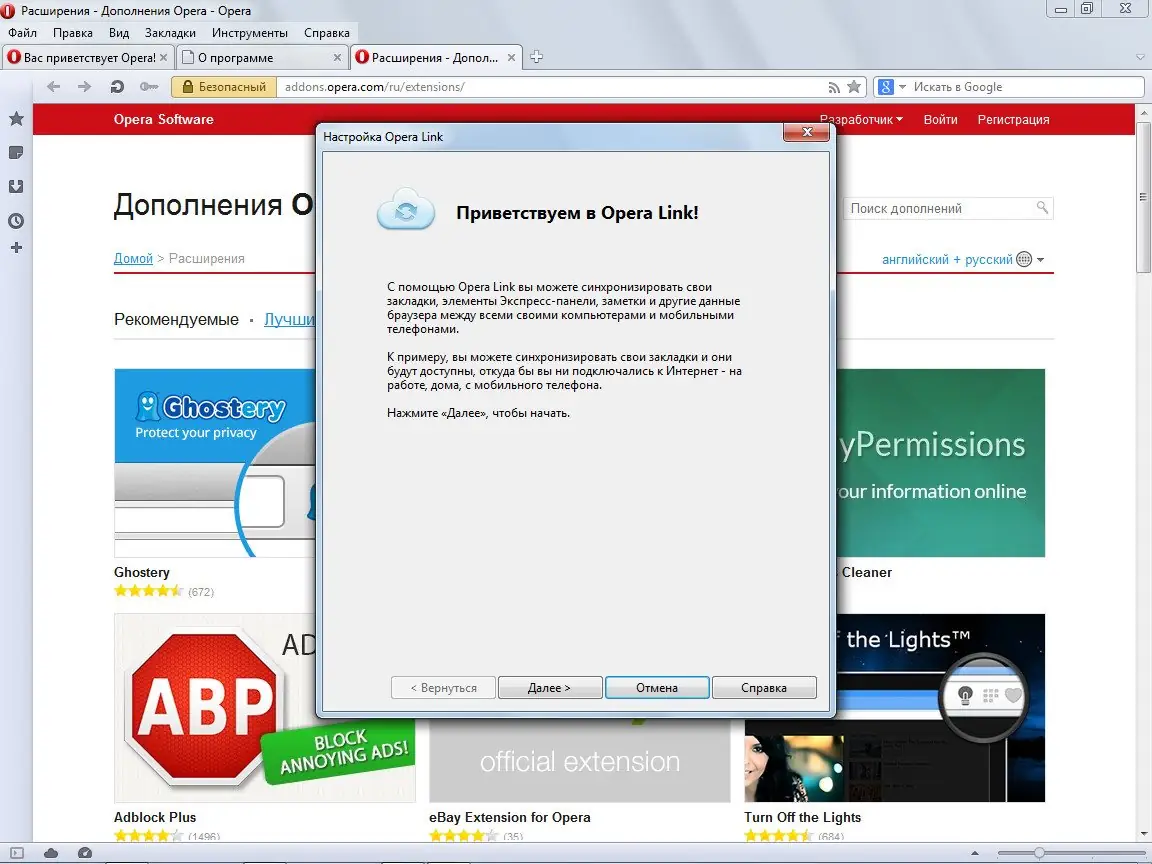The height and width of the screenshot is (864, 1152).
Task: Open the Ghostery banner thumbnail
Action: click(215, 463)
